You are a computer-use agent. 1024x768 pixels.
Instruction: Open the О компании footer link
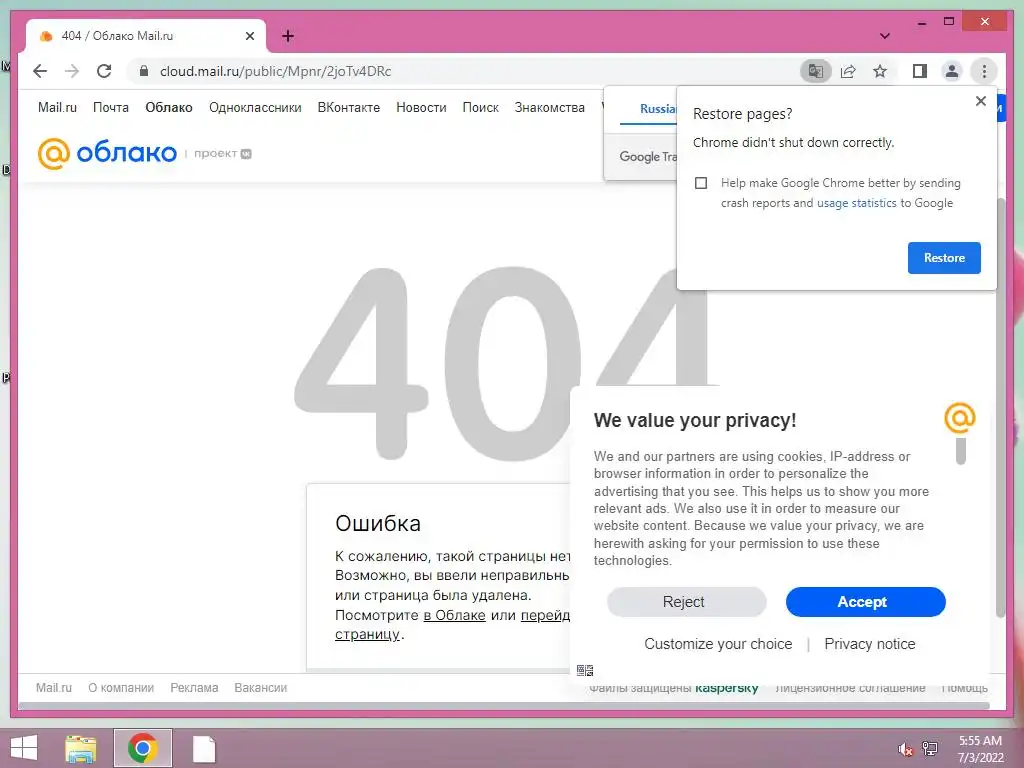(121, 688)
